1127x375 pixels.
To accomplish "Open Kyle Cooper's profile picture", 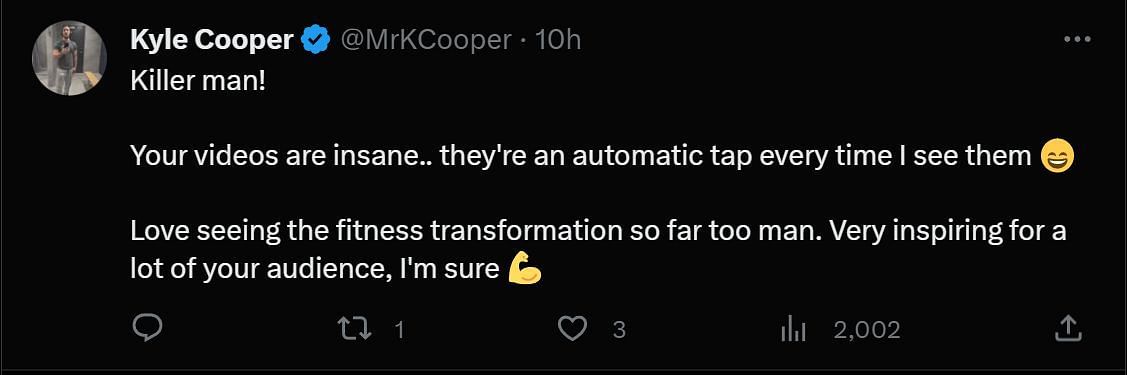I will tap(70, 57).
